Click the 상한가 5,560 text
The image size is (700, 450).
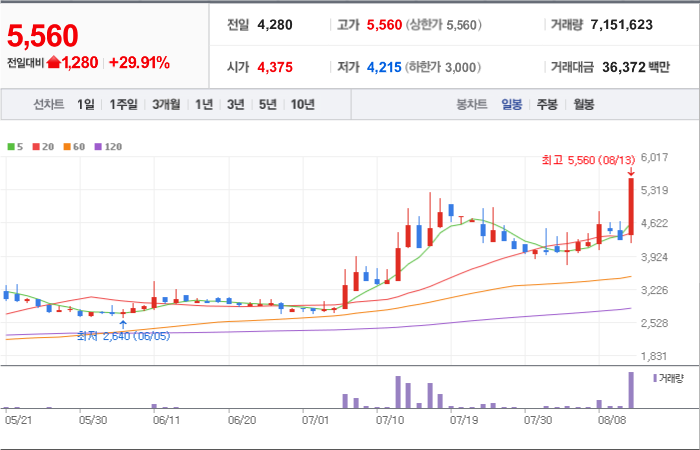pyautogui.click(x=444, y=25)
